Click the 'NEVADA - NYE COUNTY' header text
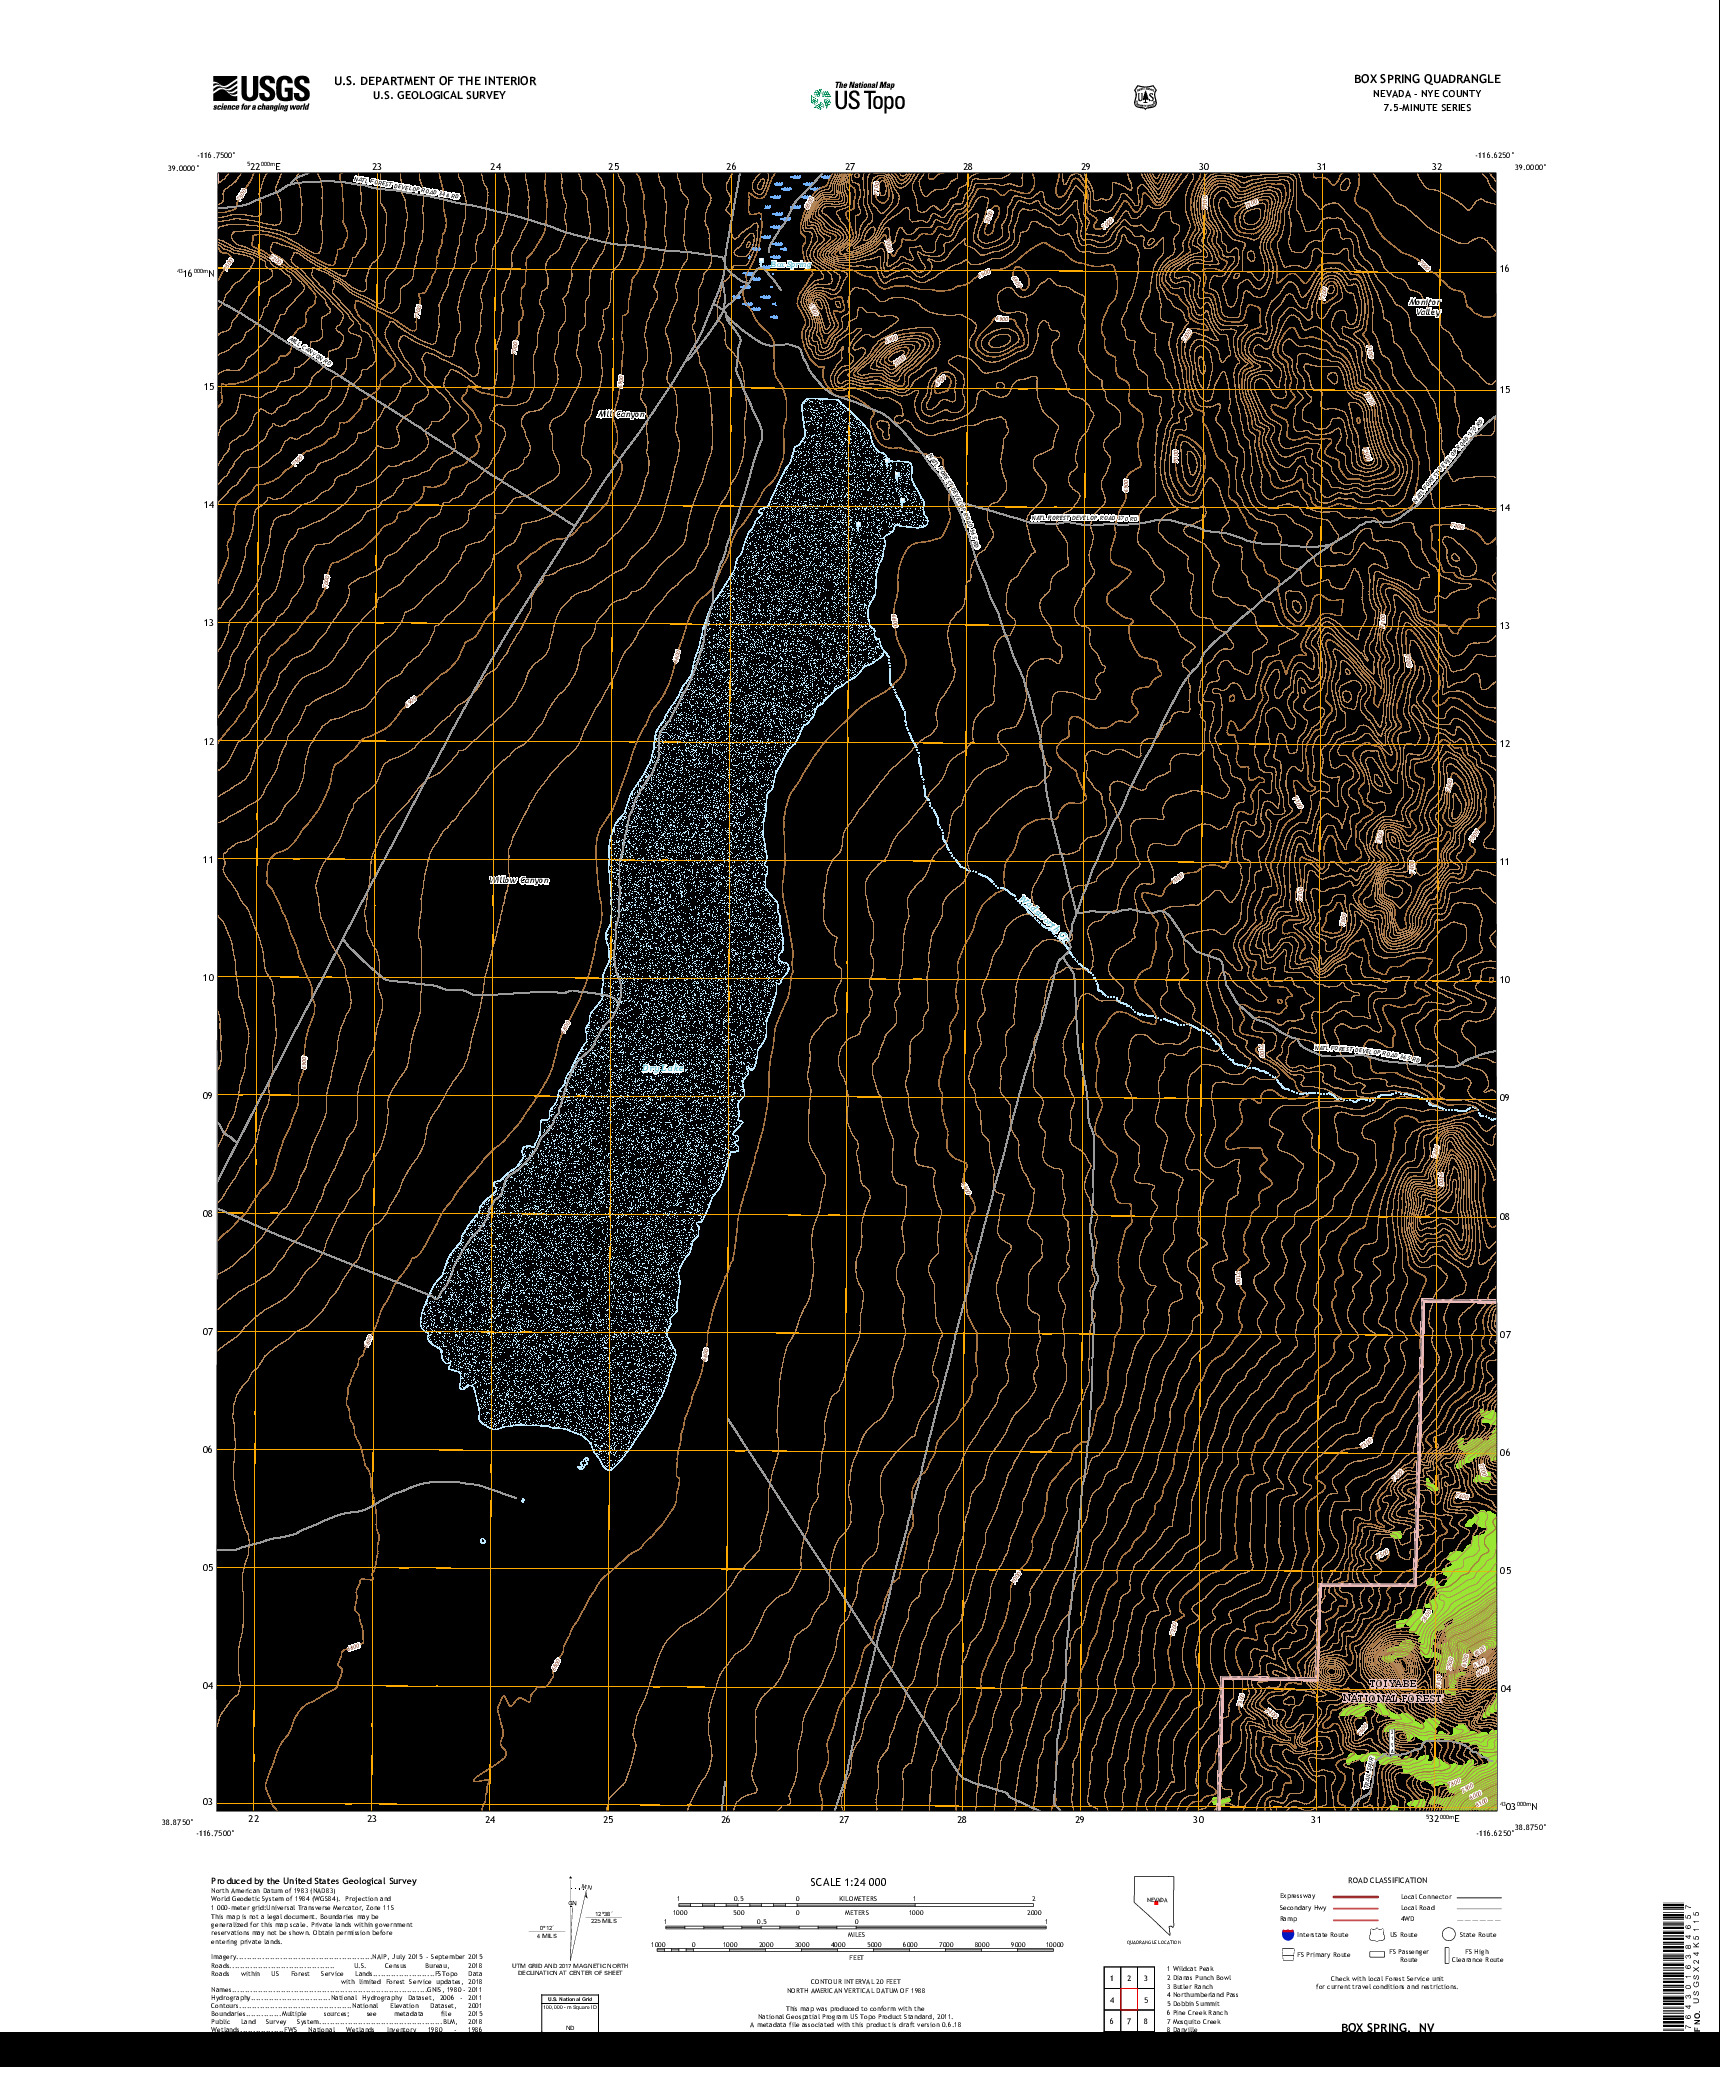 (1427, 93)
